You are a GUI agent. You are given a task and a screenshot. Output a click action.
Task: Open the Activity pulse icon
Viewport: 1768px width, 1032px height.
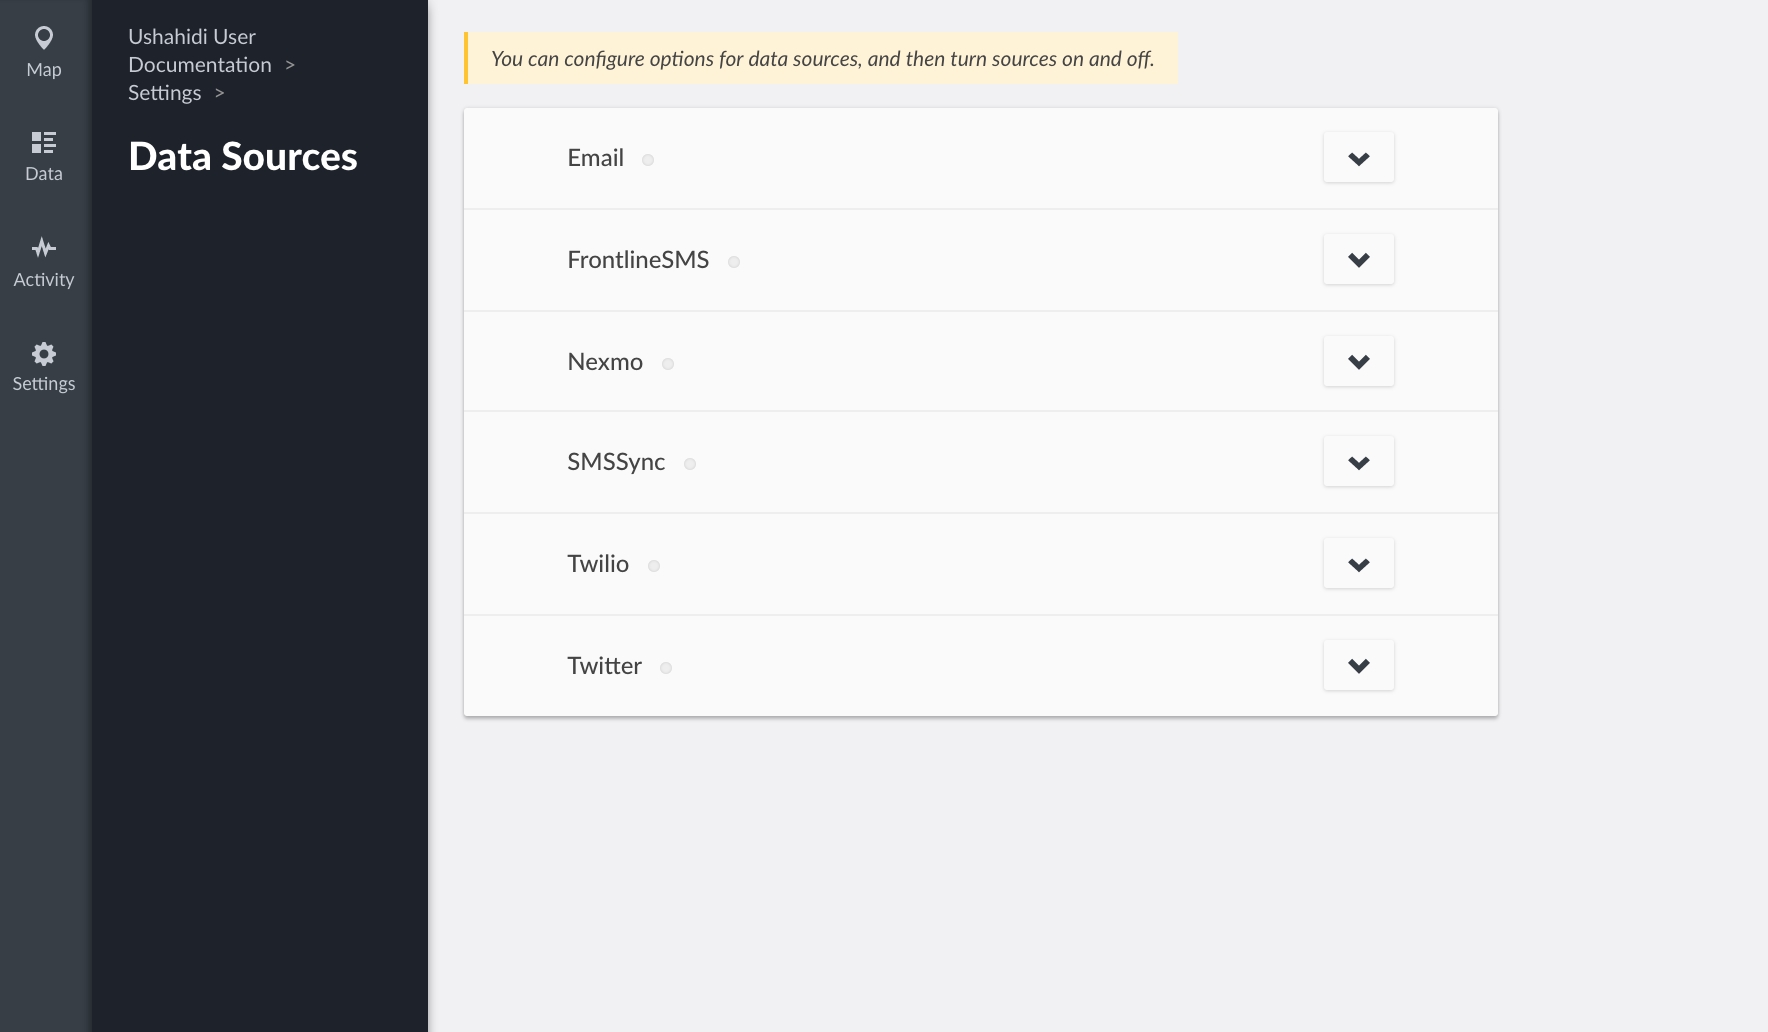coord(44,247)
